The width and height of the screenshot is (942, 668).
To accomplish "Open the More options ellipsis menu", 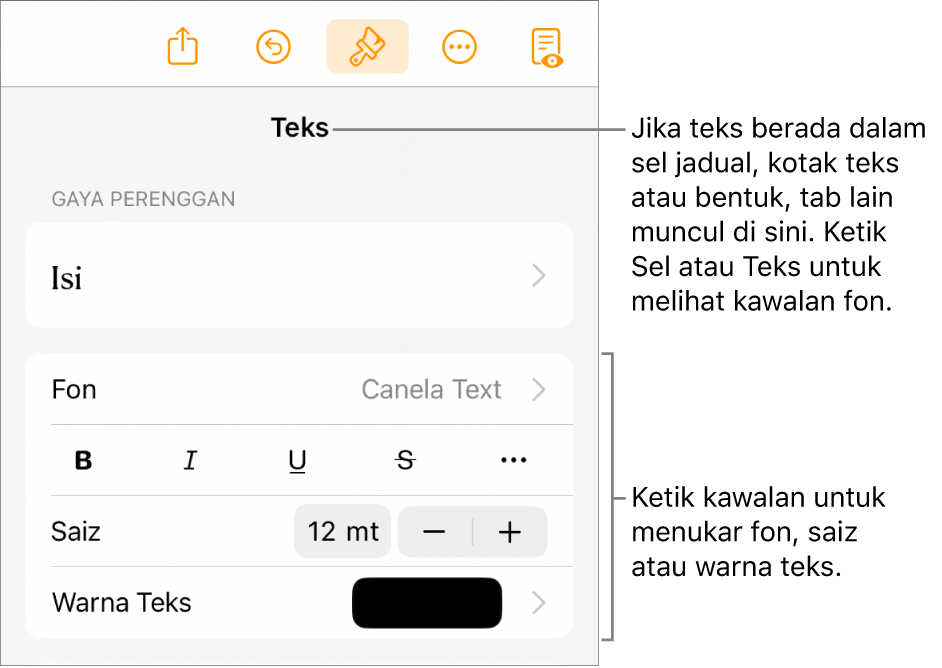I will [x=459, y=47].
